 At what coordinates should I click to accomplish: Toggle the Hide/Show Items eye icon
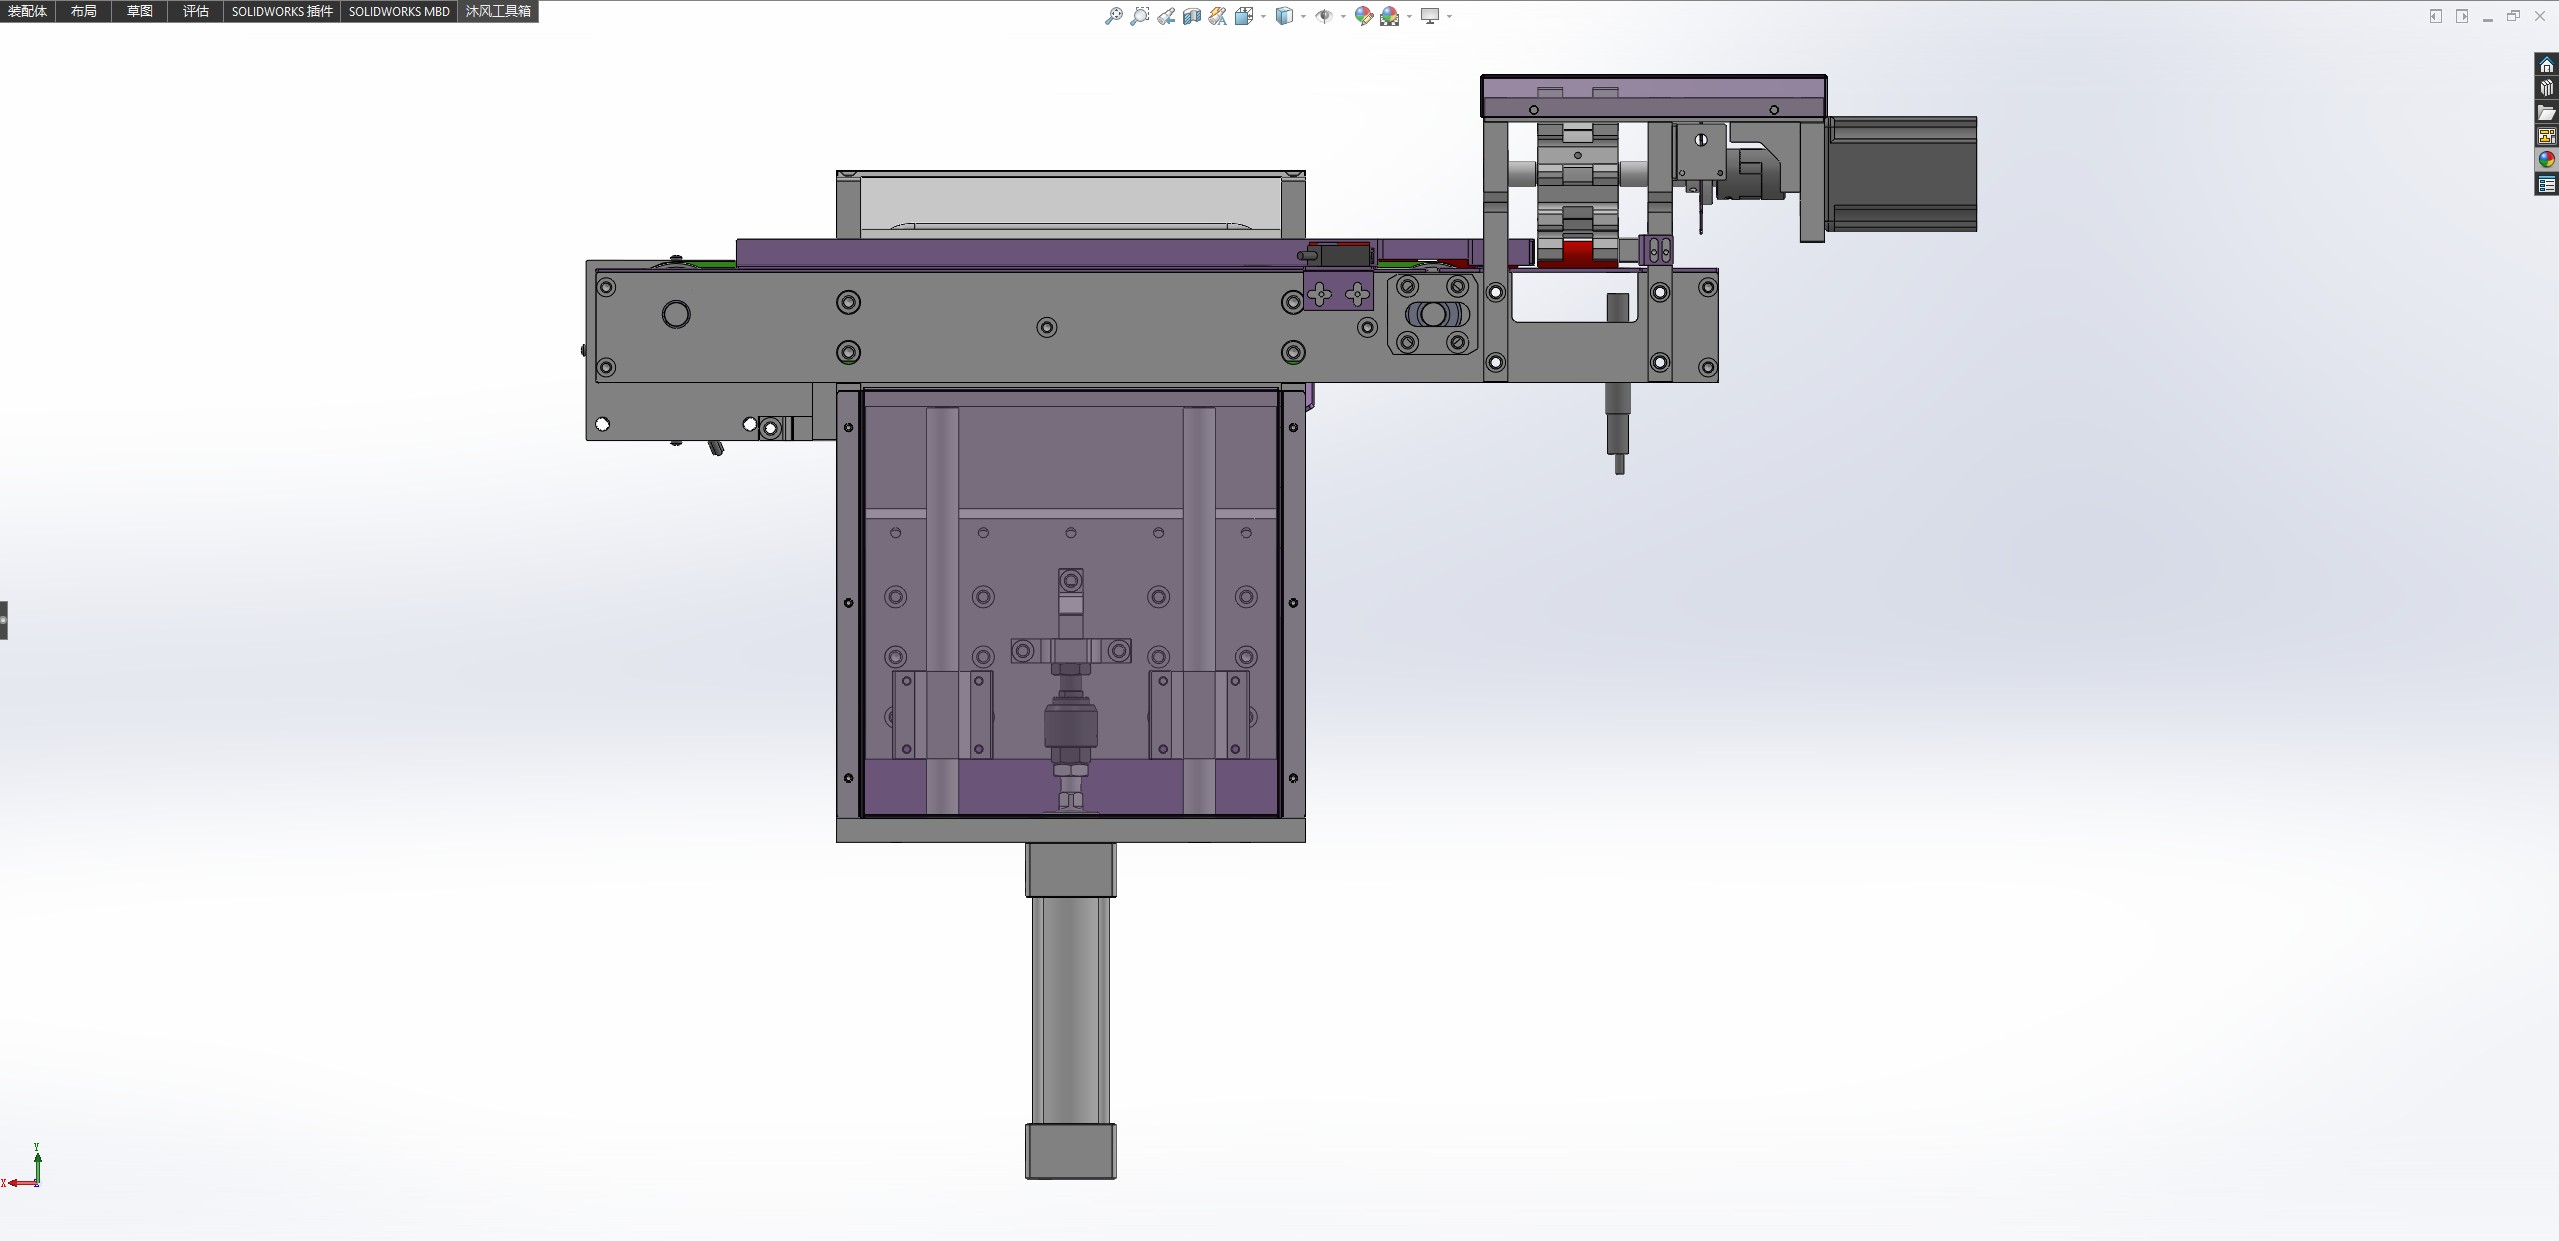tap(1323, 16)
